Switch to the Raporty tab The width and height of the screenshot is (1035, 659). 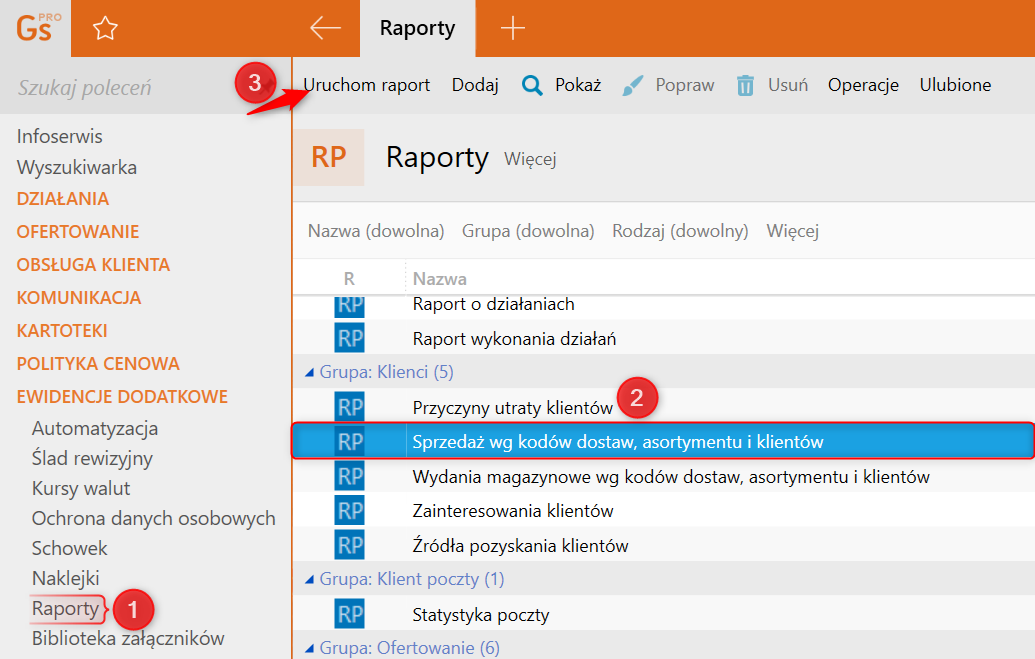(x=417, y=28)
